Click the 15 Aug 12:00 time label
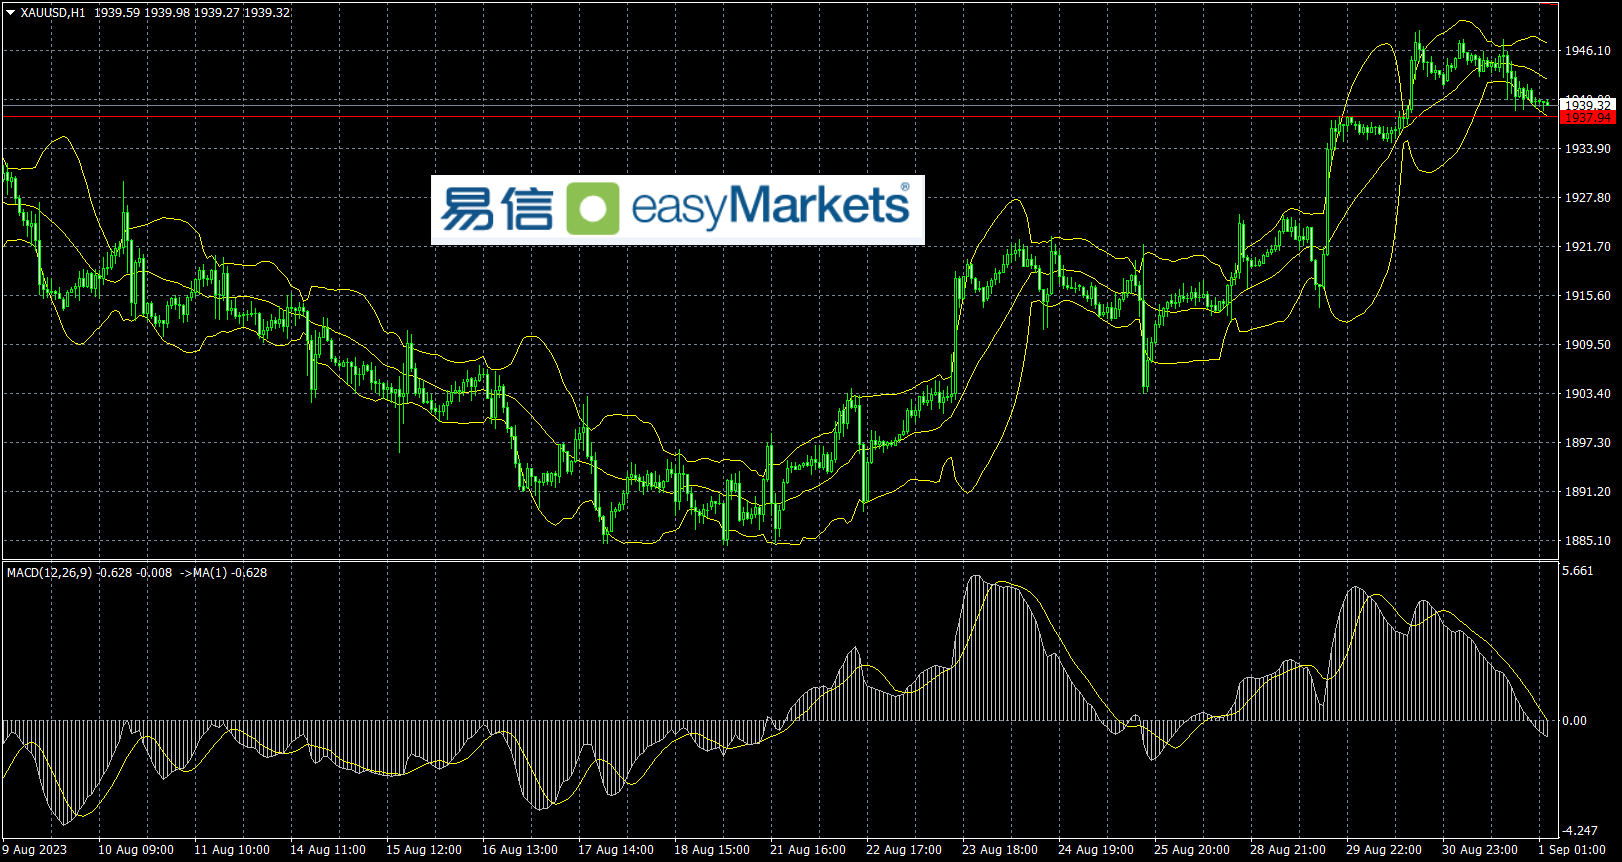This screenshot has height=862, width=1622. click(424, 850)
